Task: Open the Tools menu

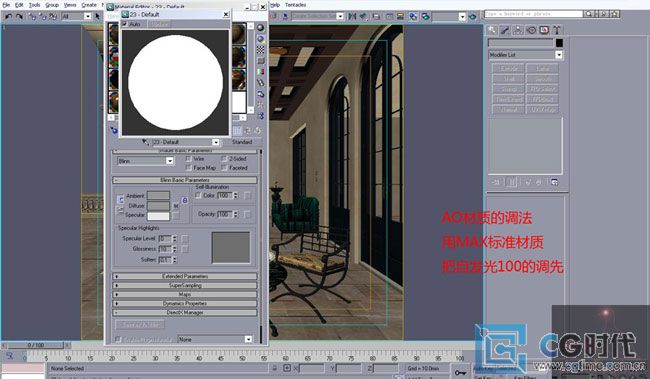Action: (34, 5)
